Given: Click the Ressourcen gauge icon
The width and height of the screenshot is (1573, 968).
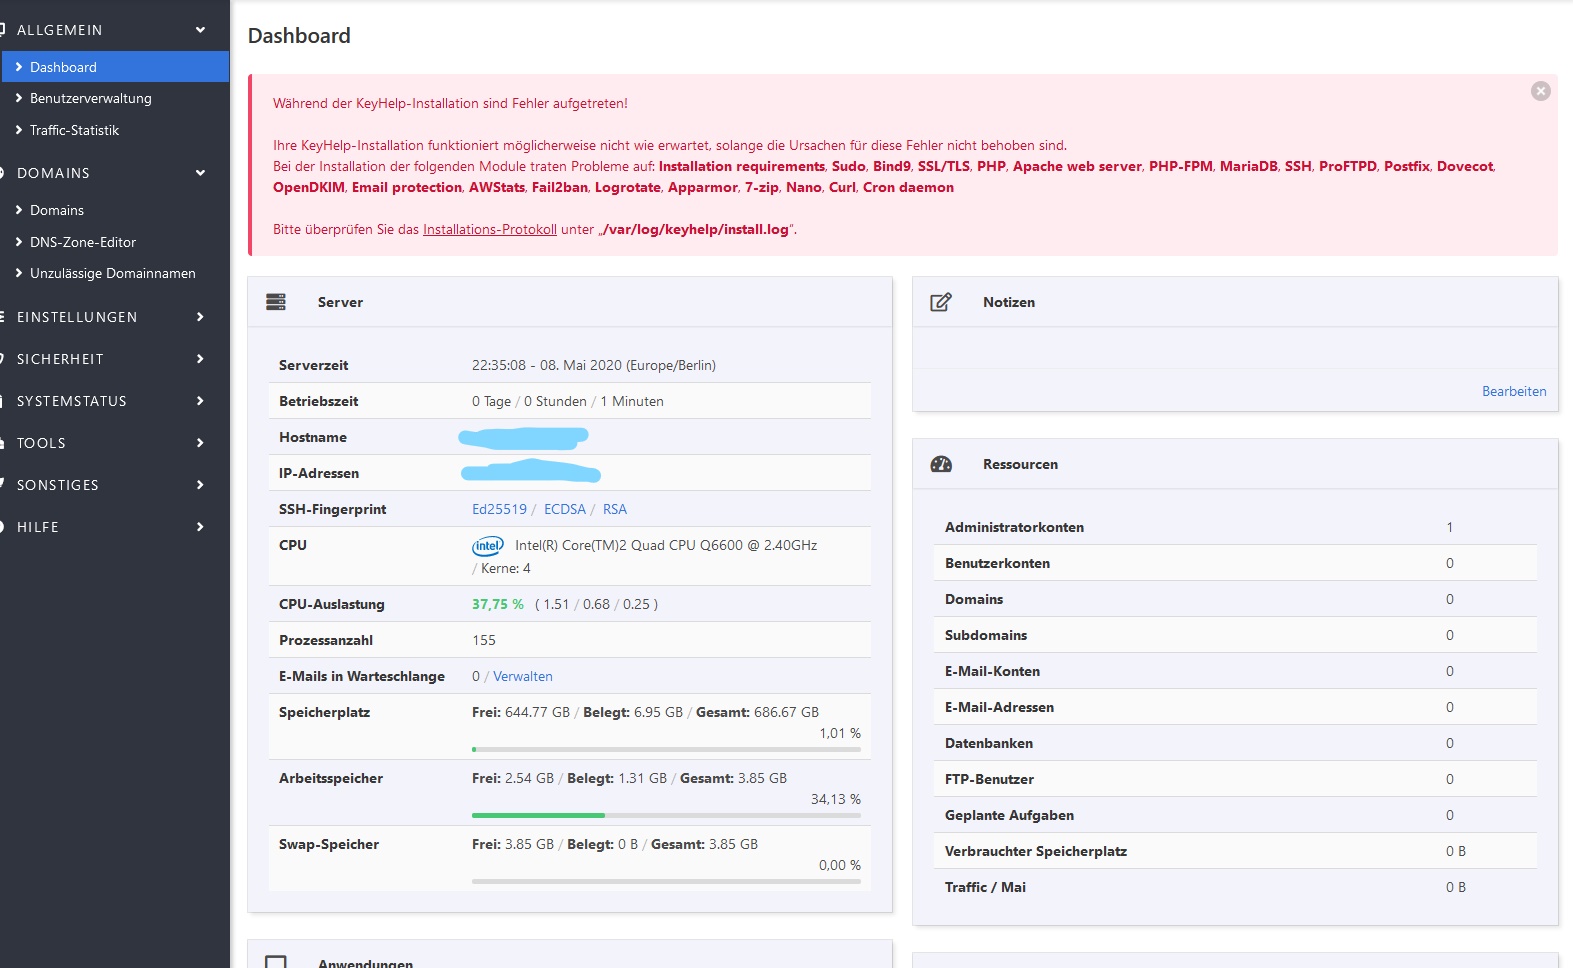Looking at the screenshot, I should coord(941,464).
